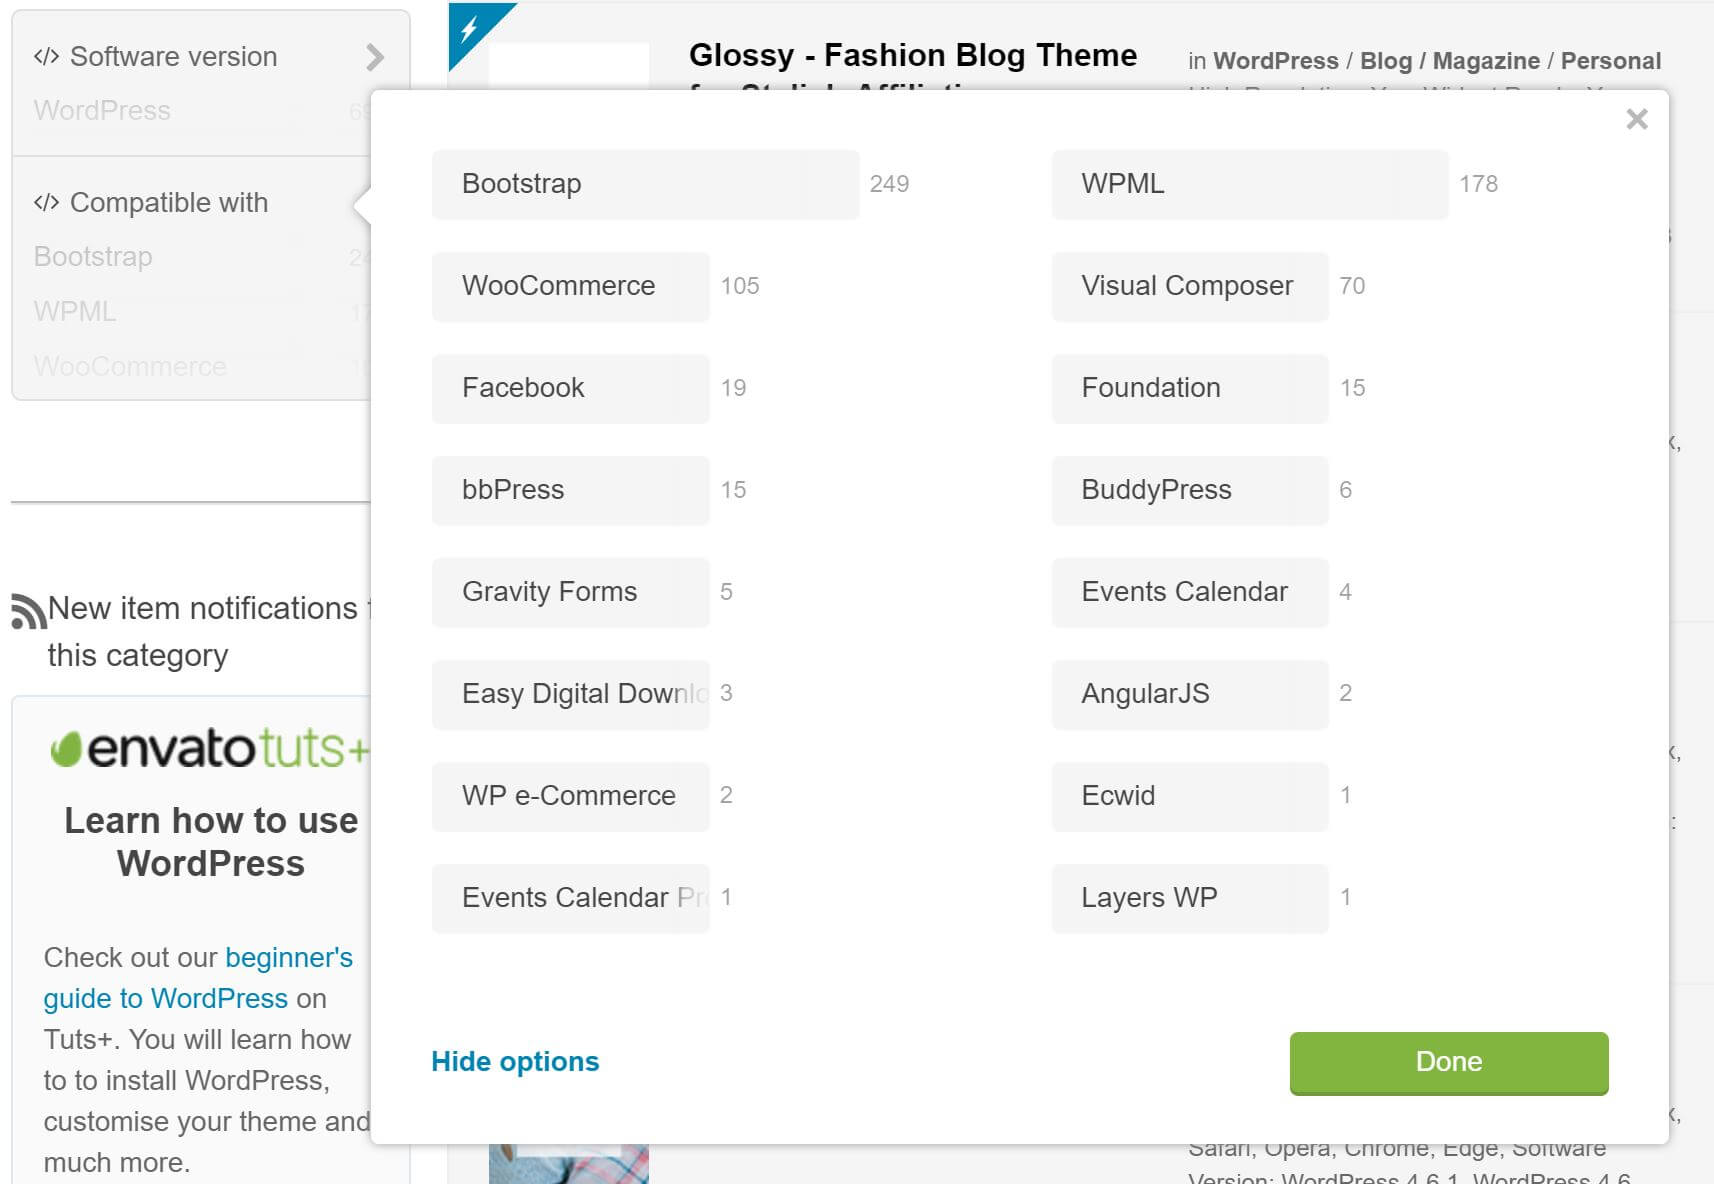Toggle the WooCommerce filter option
This screenshot has height=1184, width=1714.
(570, 286)
